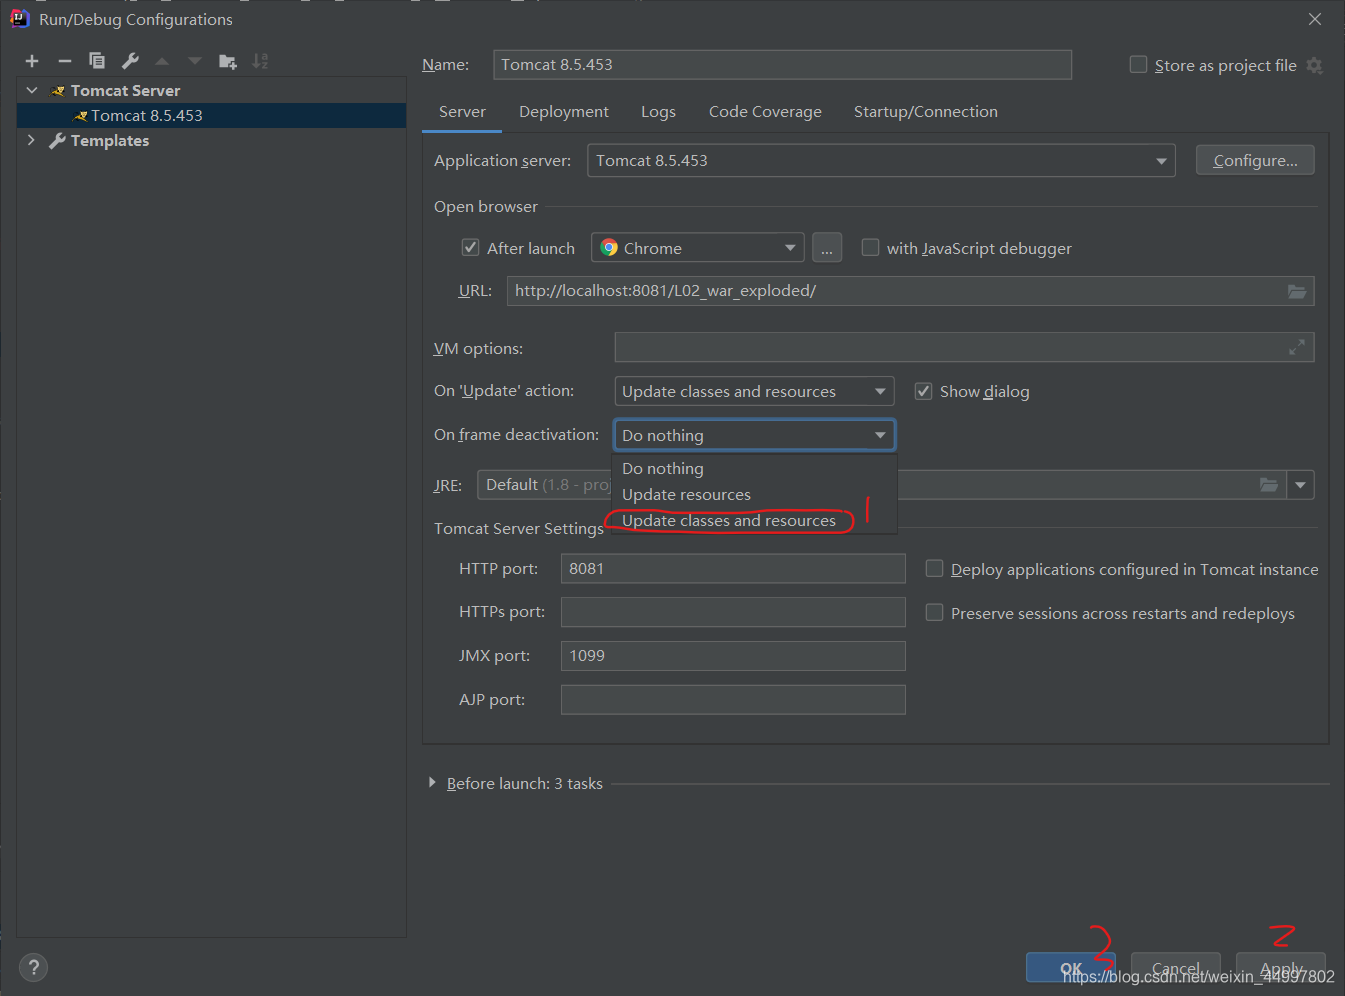
Task: Switch to the Code Coverage tab
Action: (x=765, y=112)
